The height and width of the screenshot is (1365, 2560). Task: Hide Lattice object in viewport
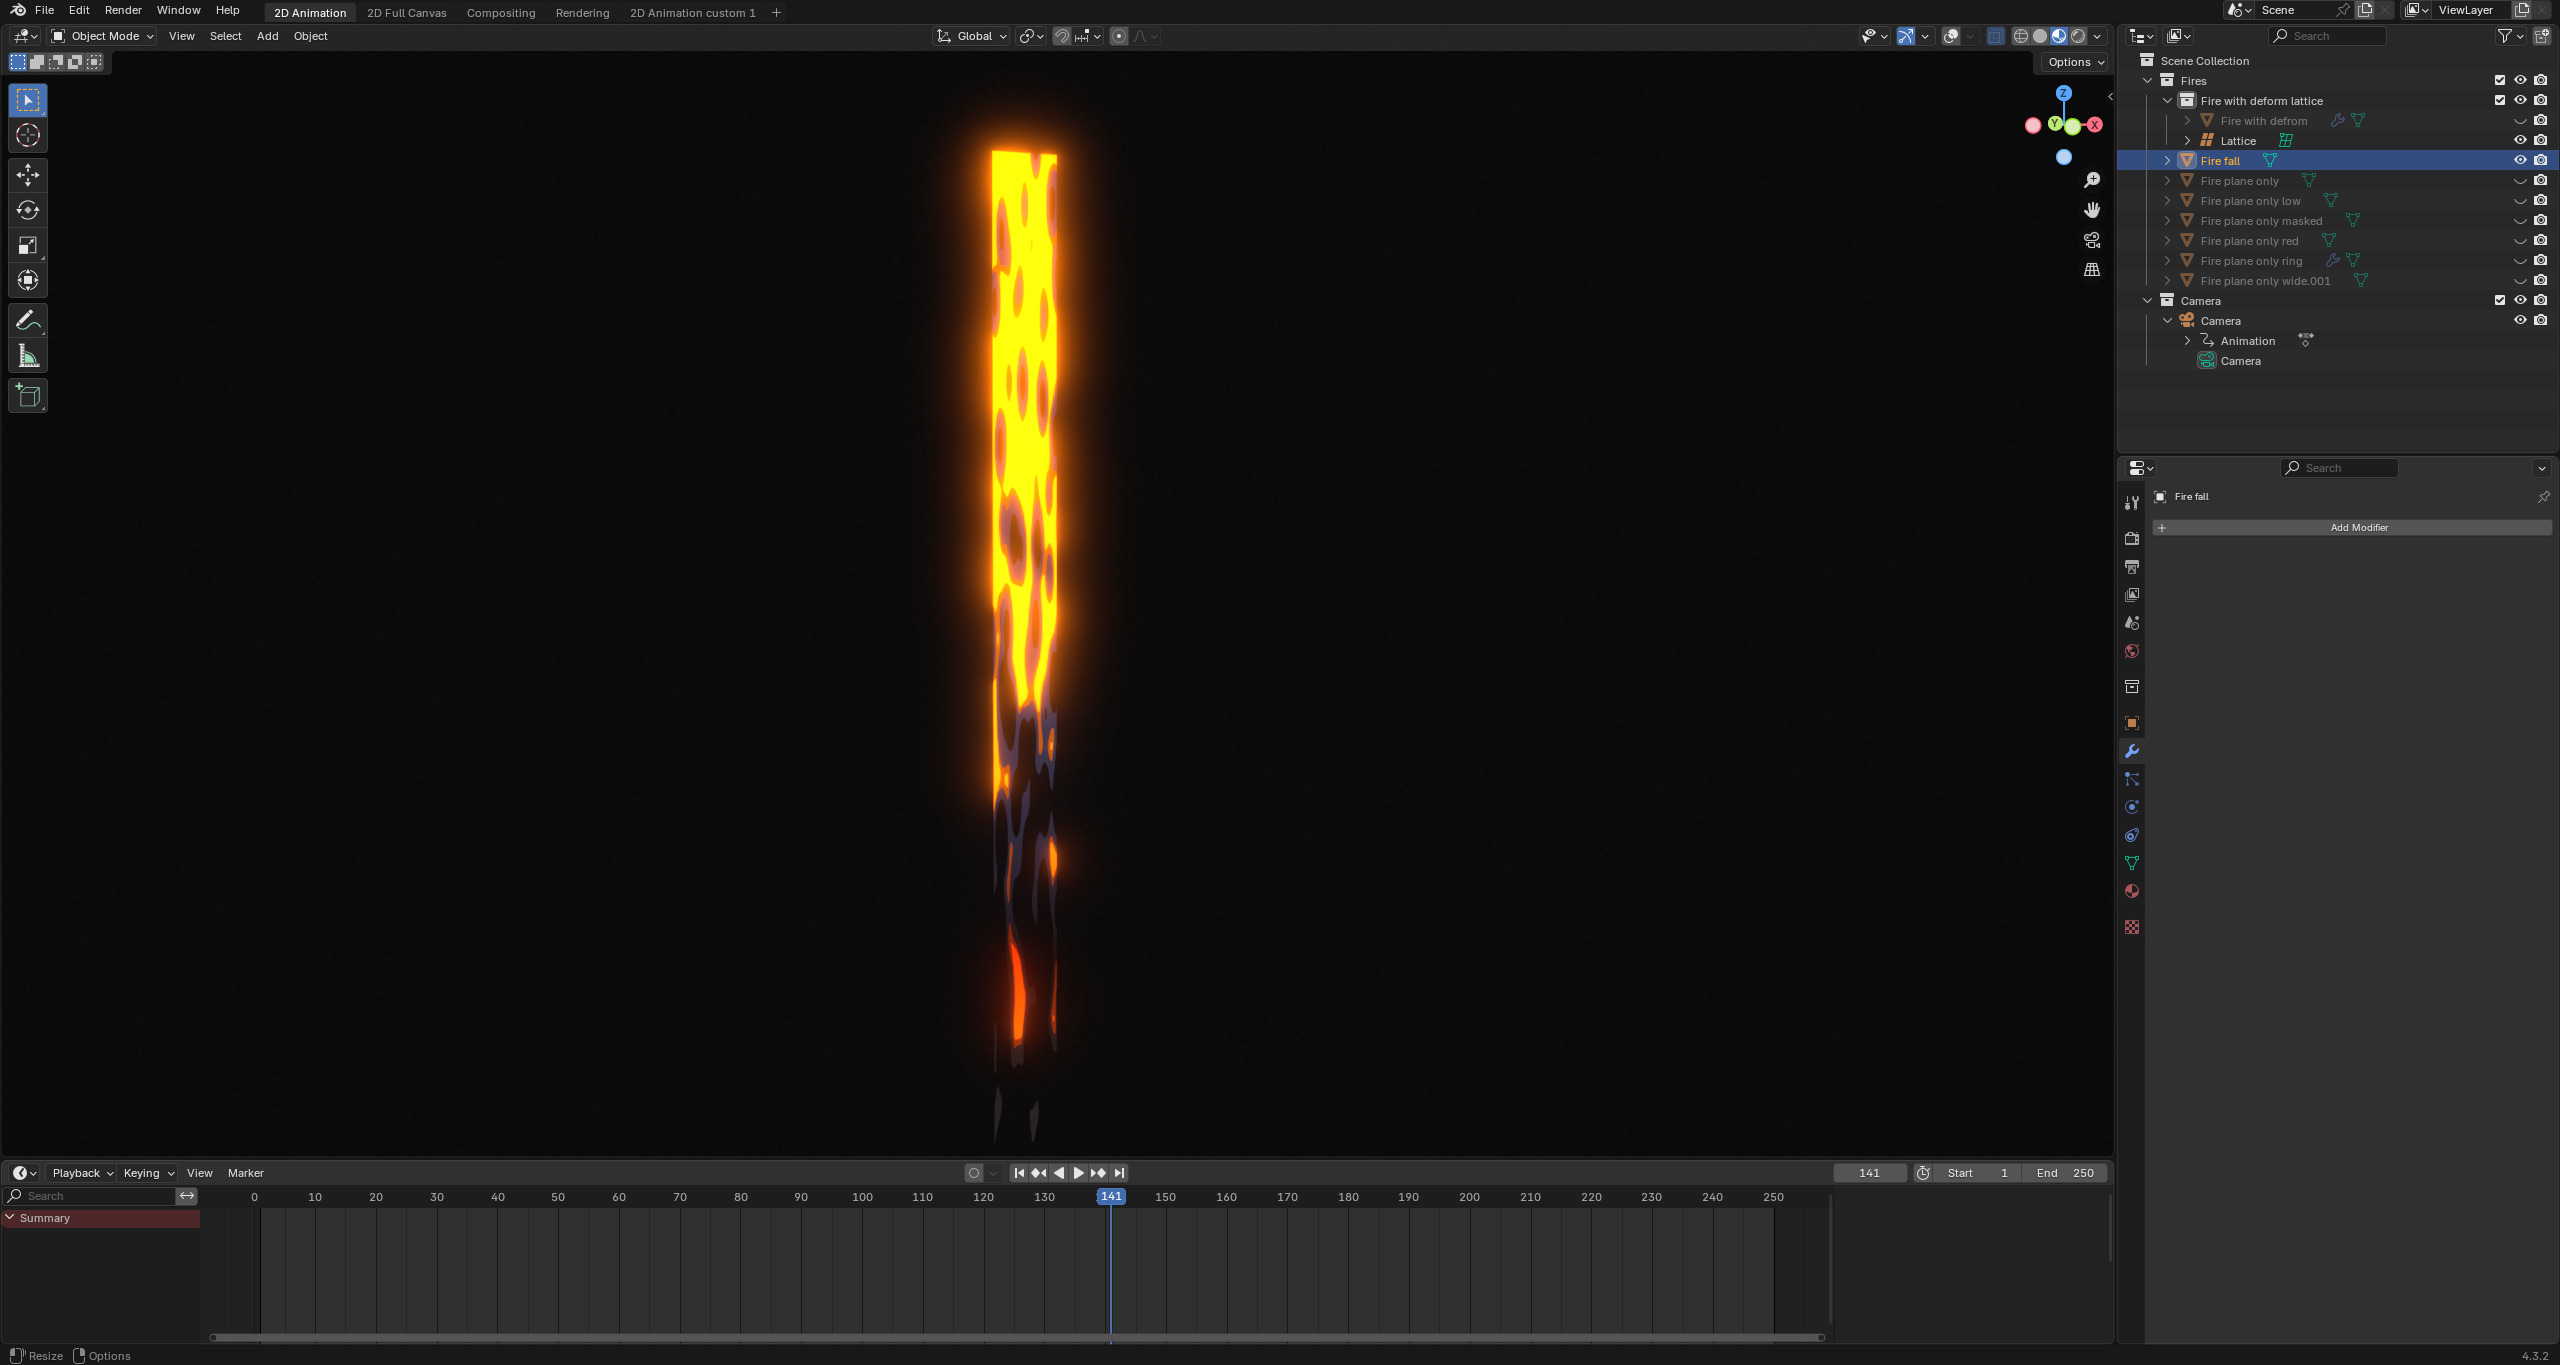coord(2520,140)
